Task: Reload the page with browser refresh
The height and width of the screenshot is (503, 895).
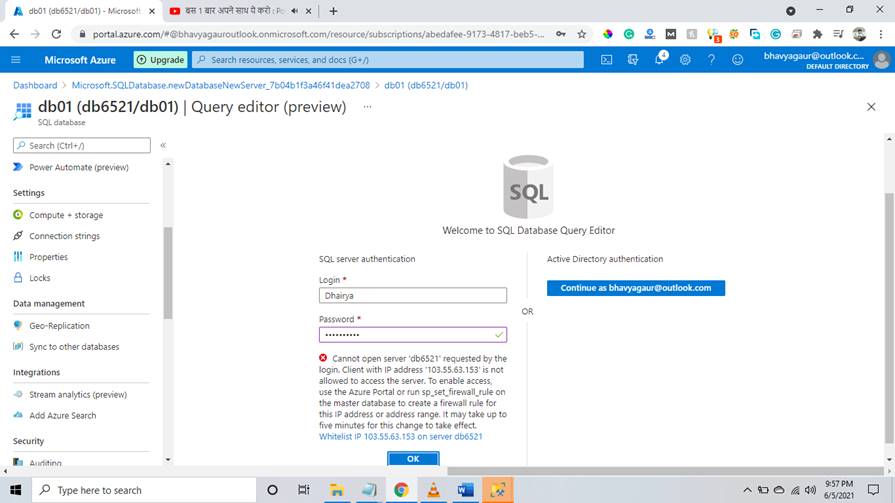Action: pyautogui.click(x=56, y=34)
